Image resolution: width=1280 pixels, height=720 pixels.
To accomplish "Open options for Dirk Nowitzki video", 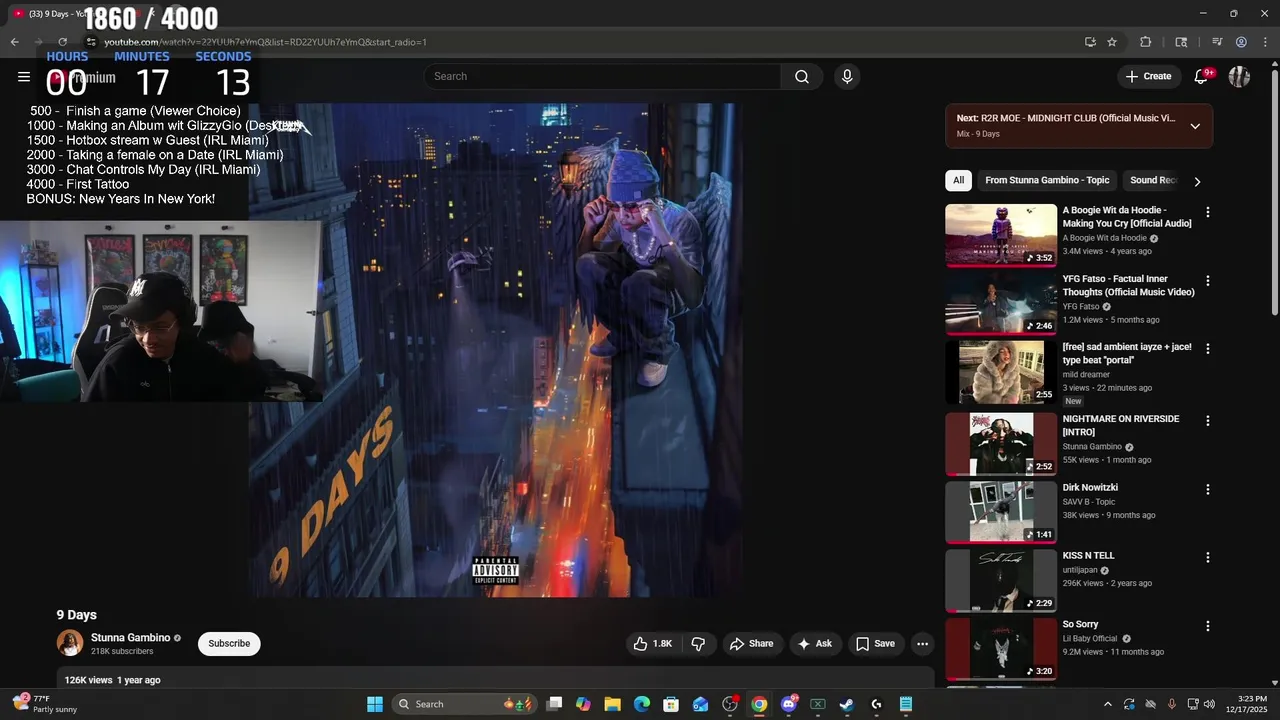I will [x=1207, y=490].
